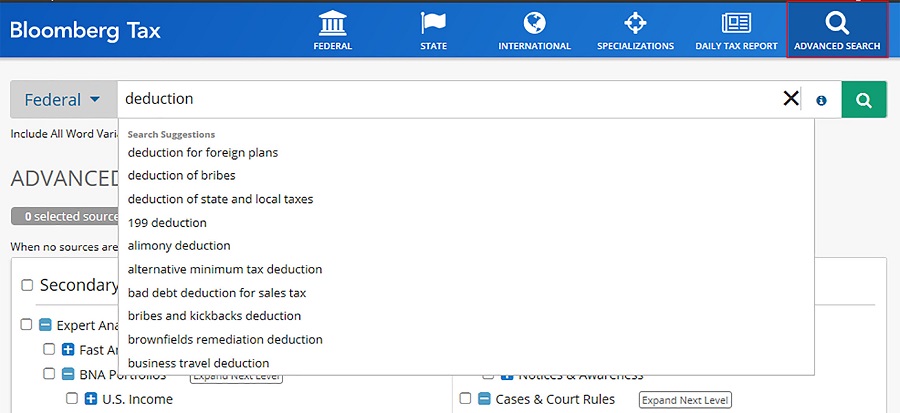Viewport: 900px width, 413px height.
Task: Expand the U.S. Income node
Action: click(91, 399)
